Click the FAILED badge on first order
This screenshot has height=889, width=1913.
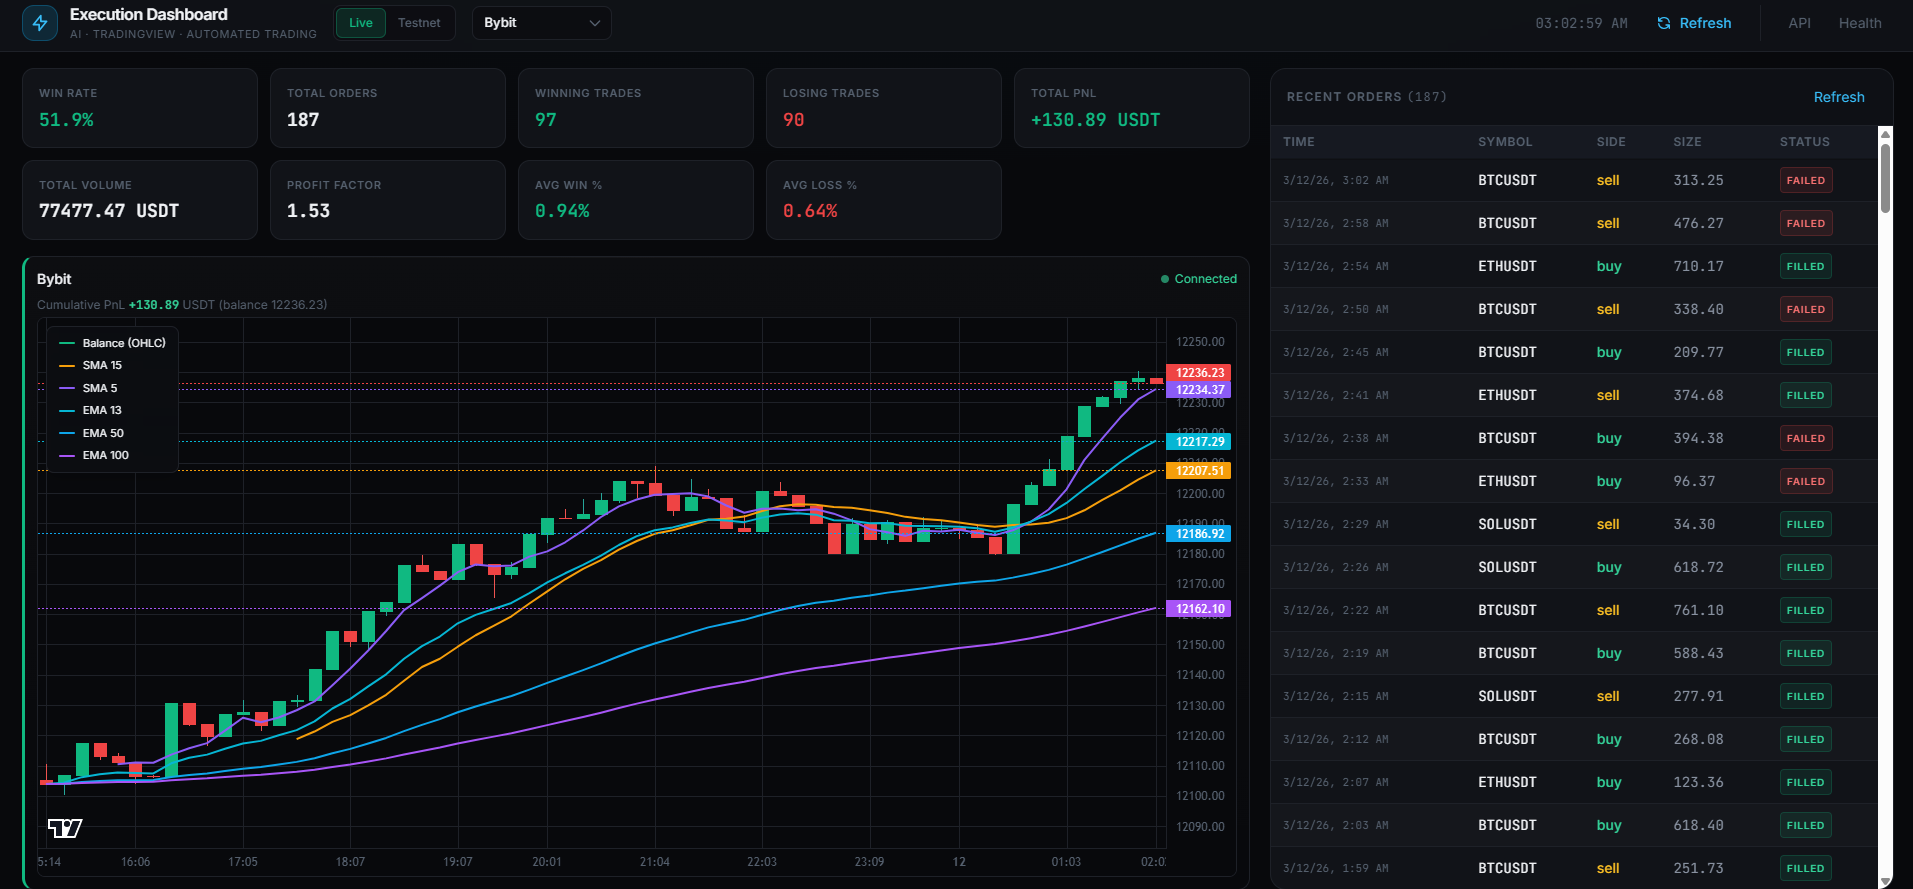point(1805,181)
